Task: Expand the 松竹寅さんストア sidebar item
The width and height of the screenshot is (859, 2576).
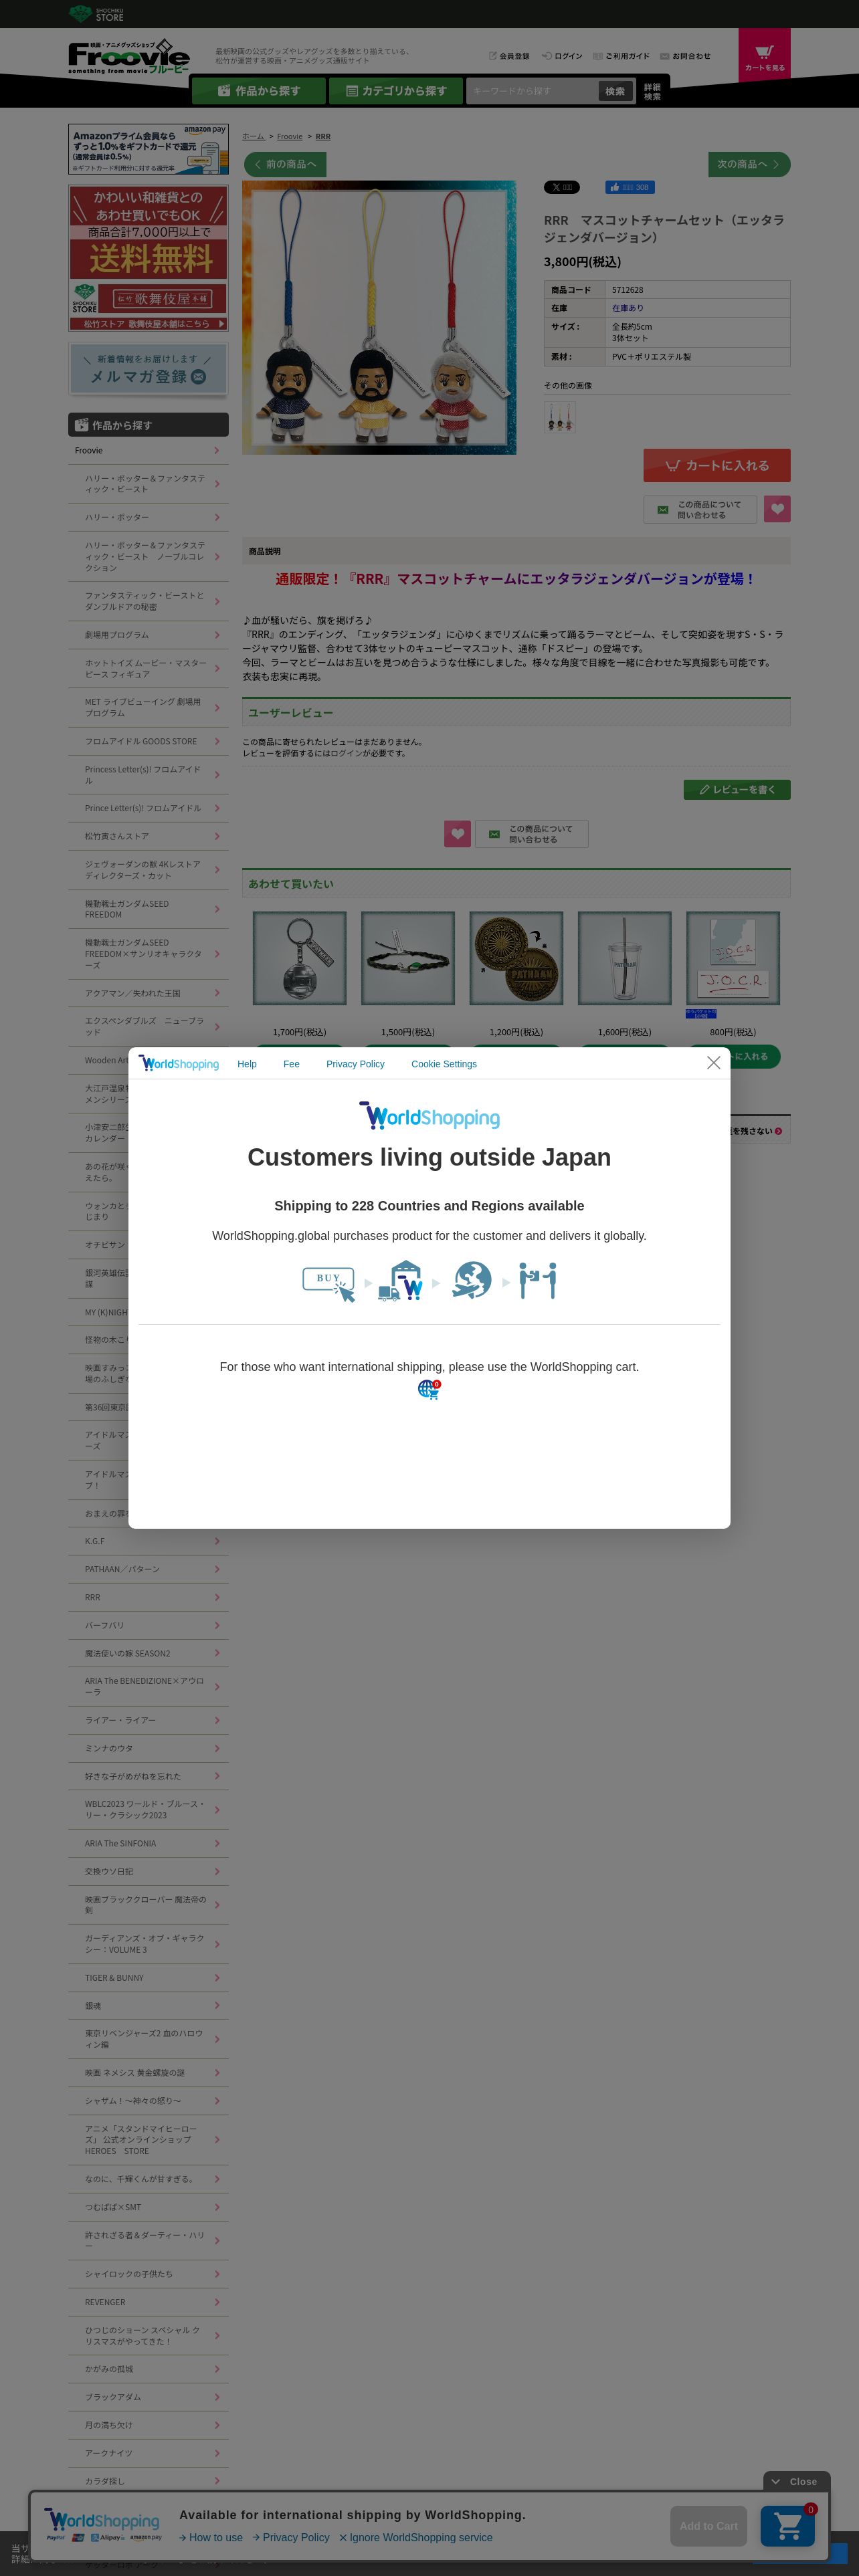Action: pos(148,836)
